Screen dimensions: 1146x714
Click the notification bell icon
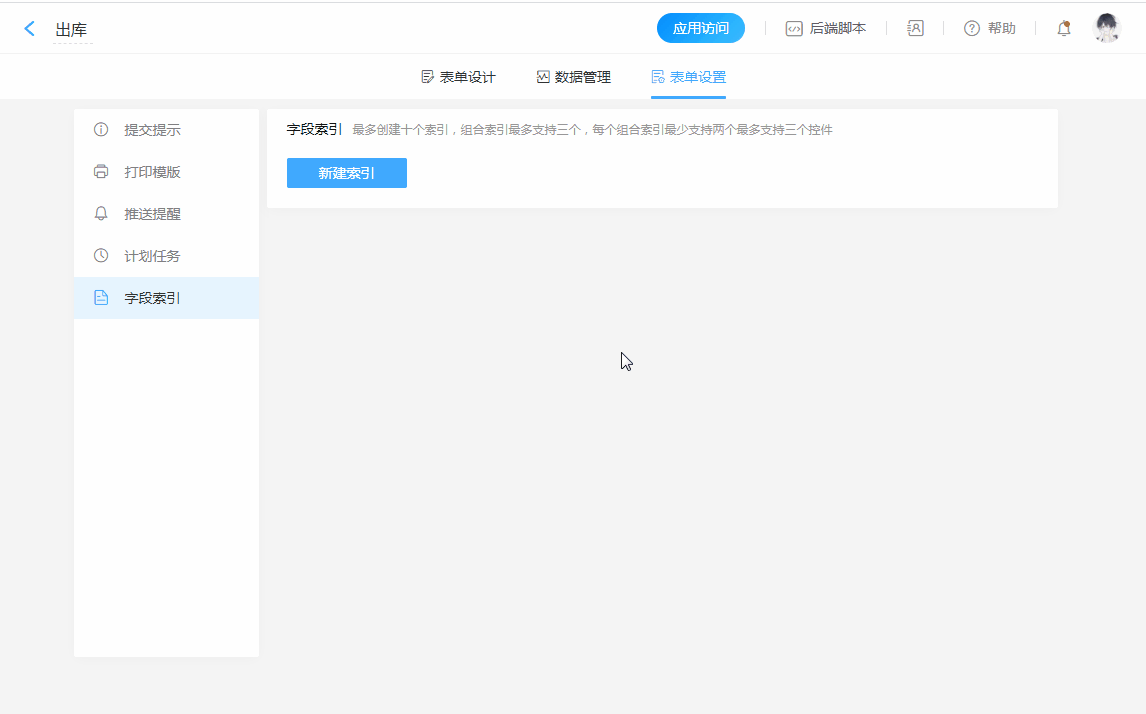tap(1064, 28)
